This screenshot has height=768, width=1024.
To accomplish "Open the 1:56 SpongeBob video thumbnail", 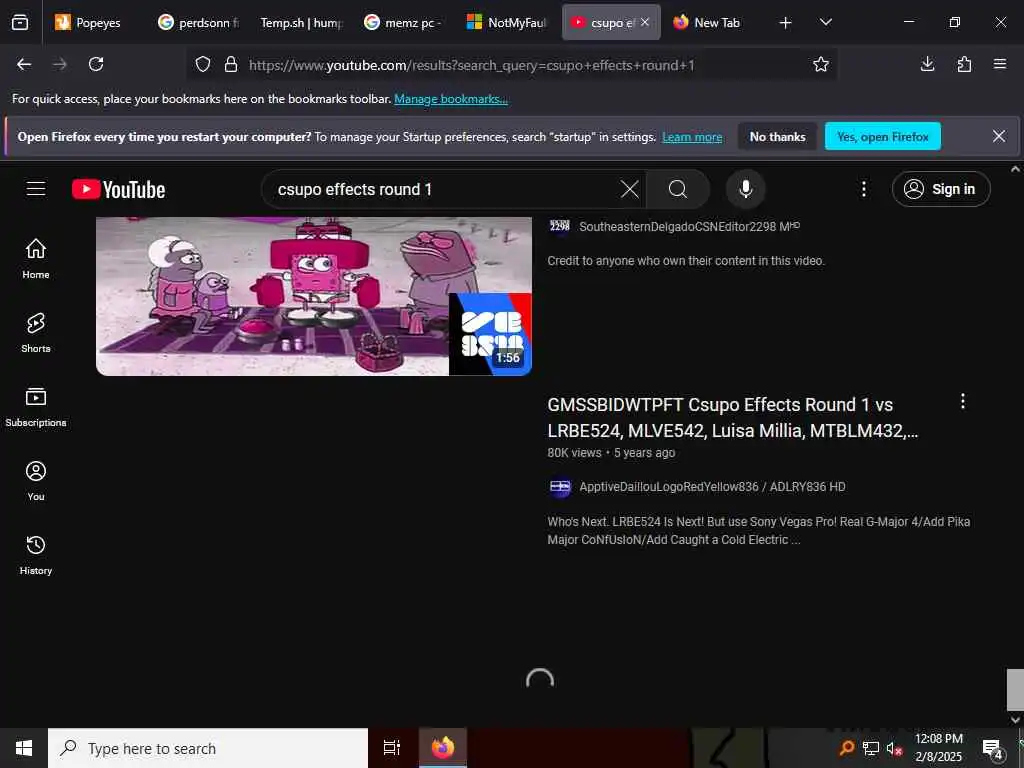I will (x=314, y=296).
